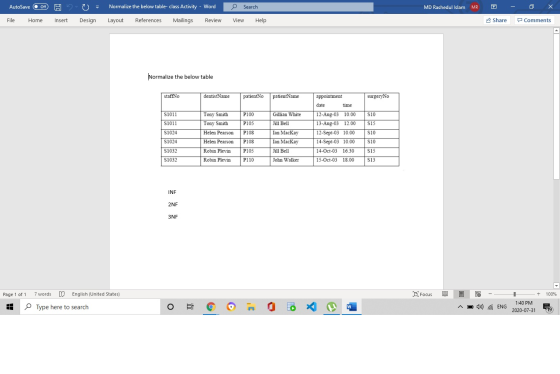
Task: Open the Windows Start menu
Action: (10, 307)
